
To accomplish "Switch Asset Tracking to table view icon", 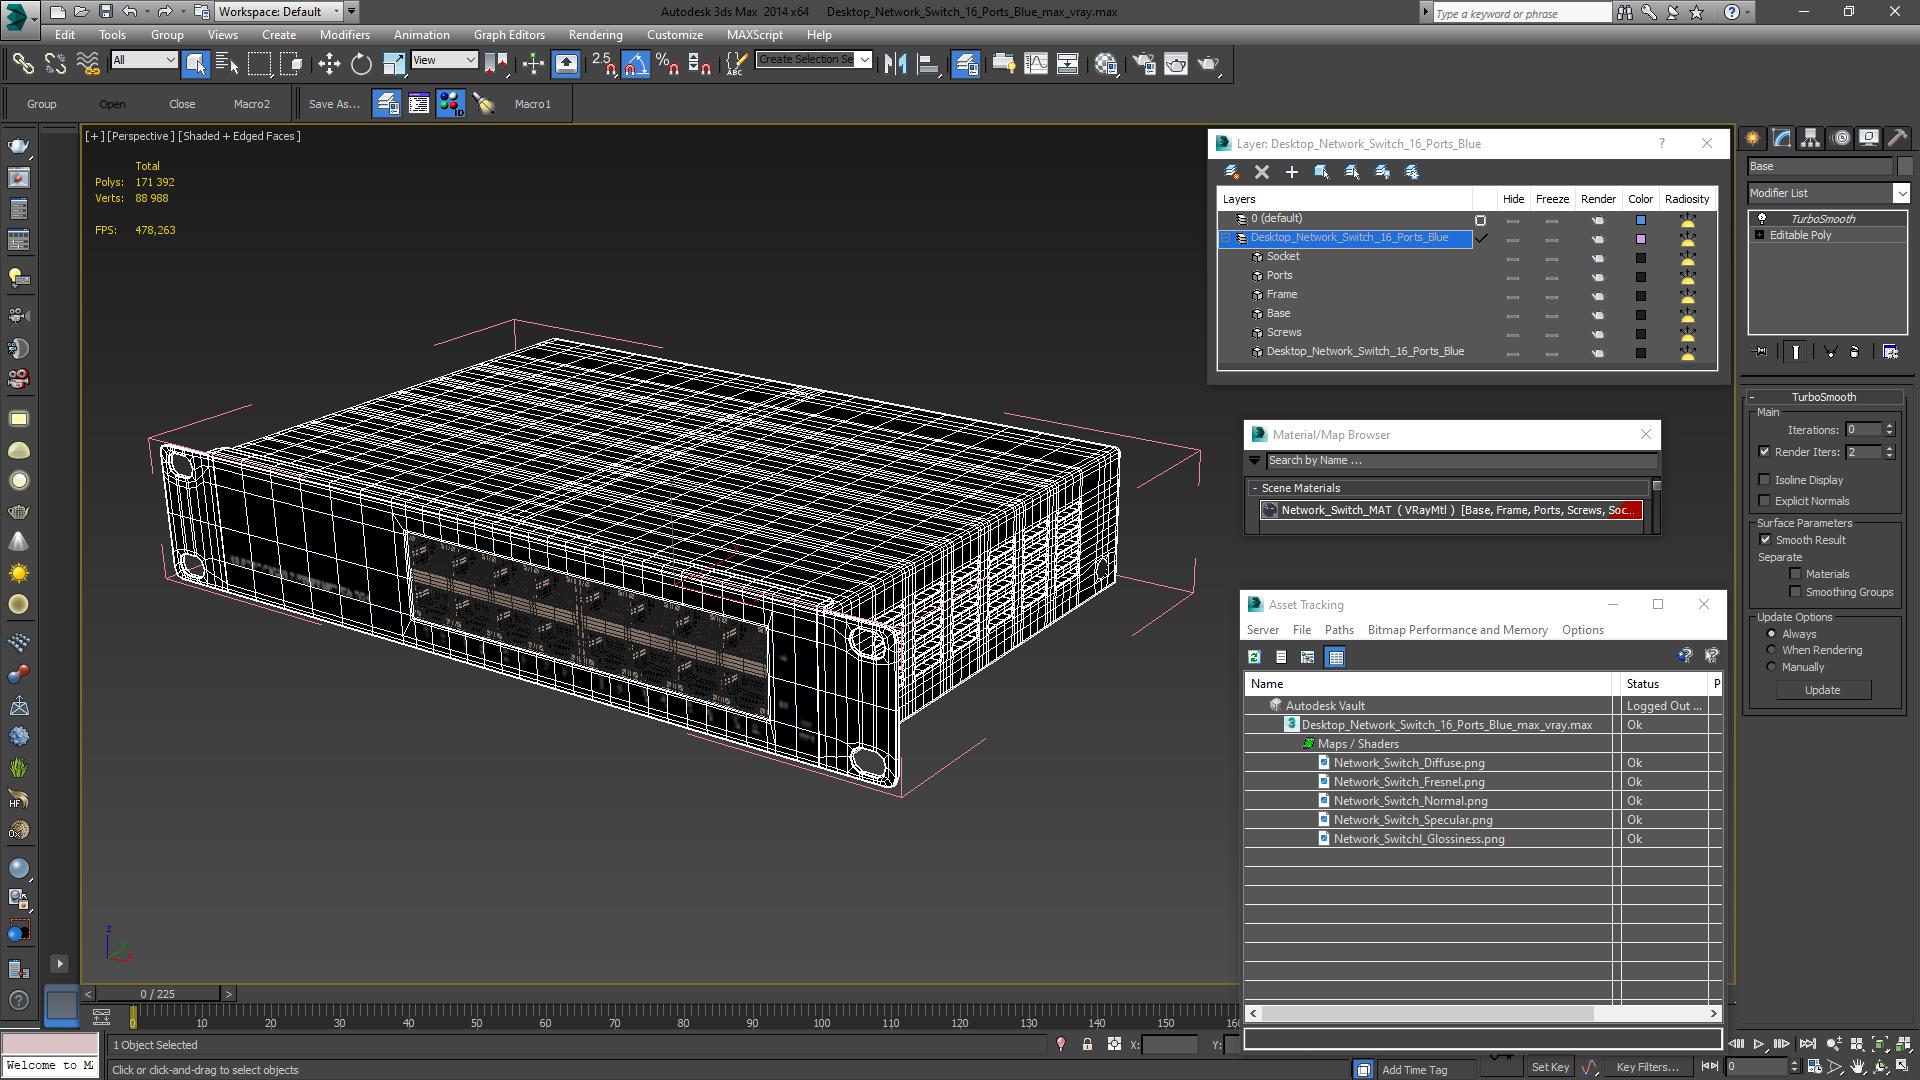I will click(x=1335, y=657).
